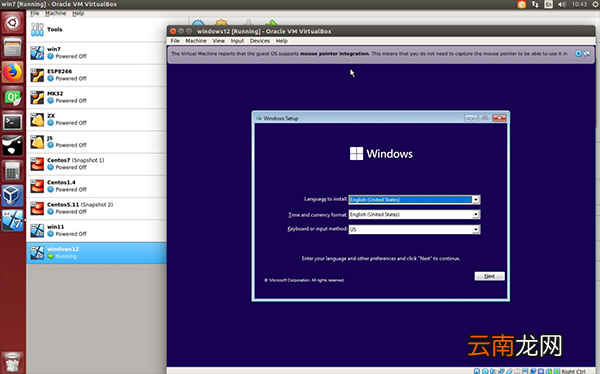Click the ZX VM icon in the list
The height and width of the screenshot is (374, 600).
coord(37,119)
